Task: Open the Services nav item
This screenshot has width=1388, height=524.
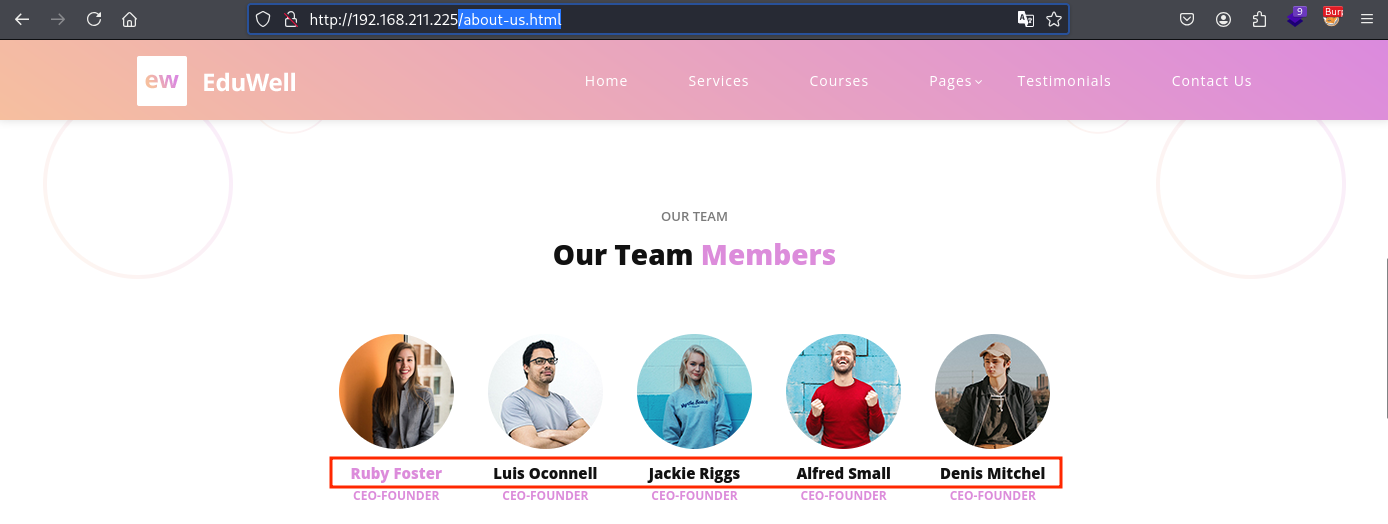Action: (x=718, y=81)
